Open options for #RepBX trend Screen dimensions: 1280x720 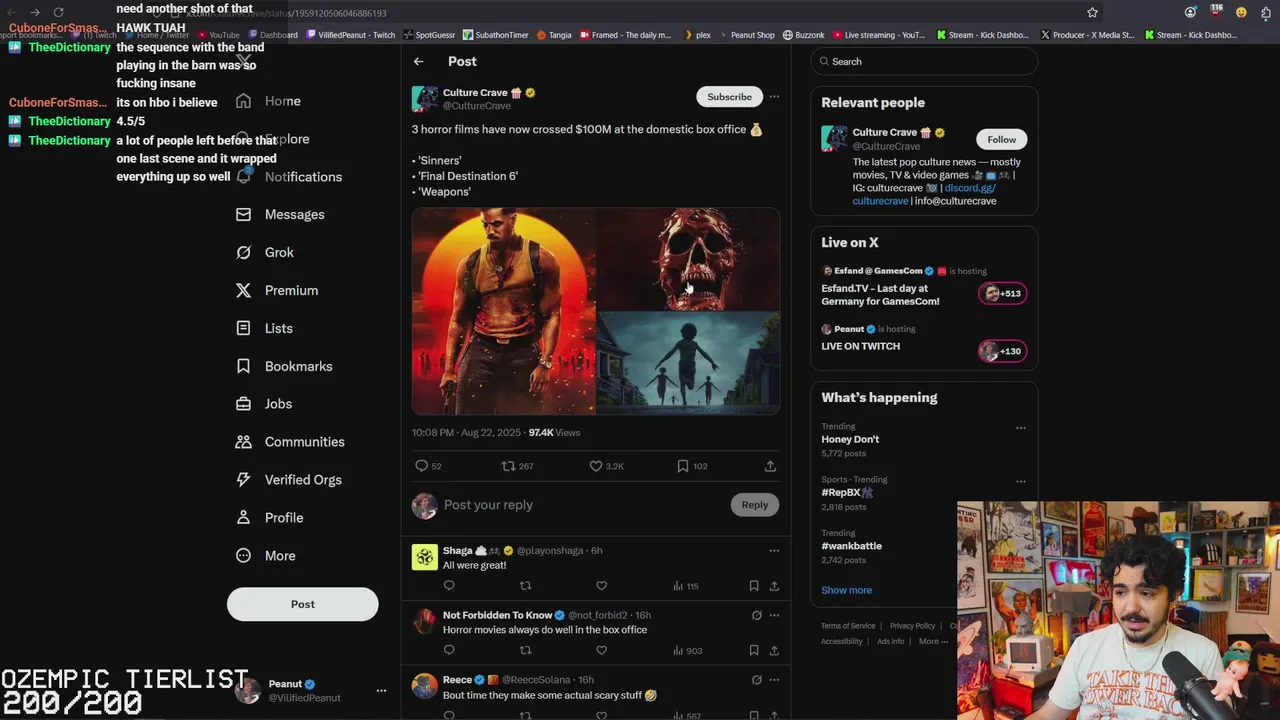[1021, 481]
